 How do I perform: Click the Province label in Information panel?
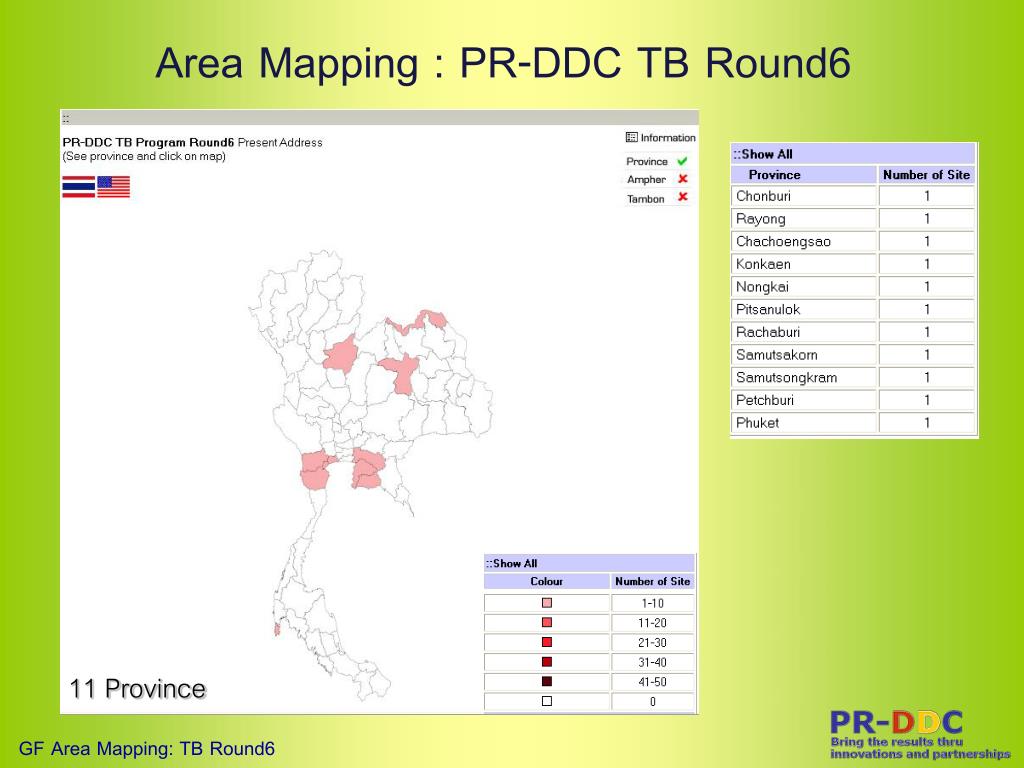[647, 161]
